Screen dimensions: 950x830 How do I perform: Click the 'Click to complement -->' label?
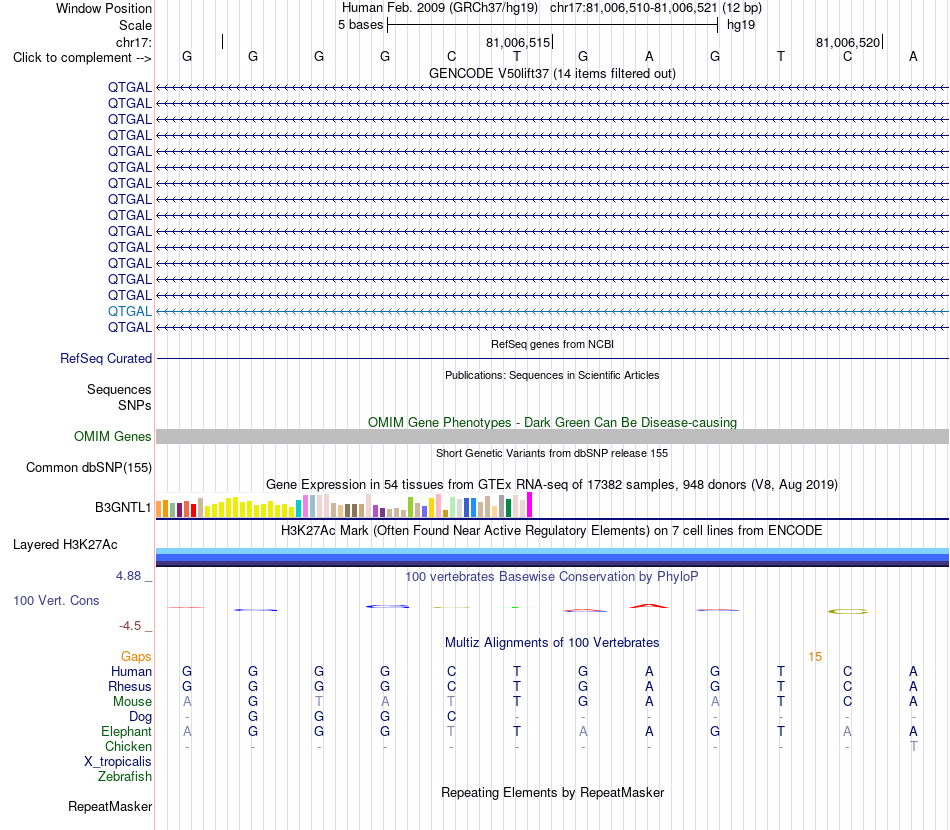(x=82, y=58)
